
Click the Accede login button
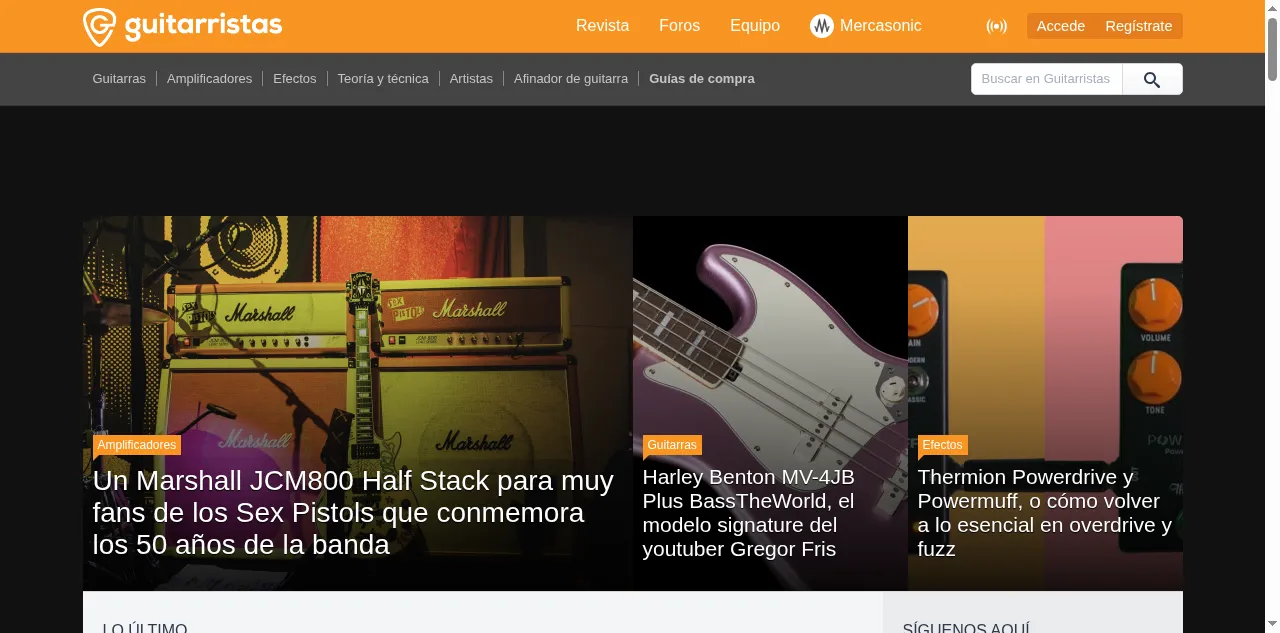(x=1061, y=26)
